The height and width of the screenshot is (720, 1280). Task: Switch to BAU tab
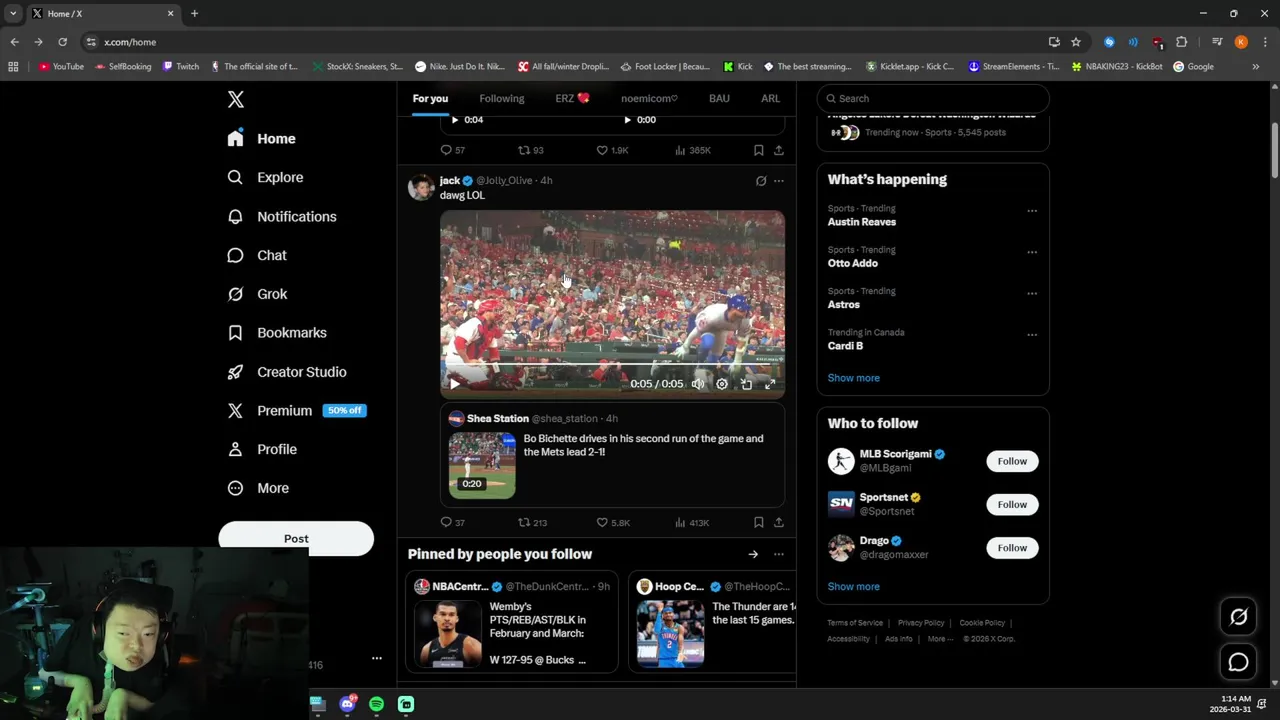719,98
